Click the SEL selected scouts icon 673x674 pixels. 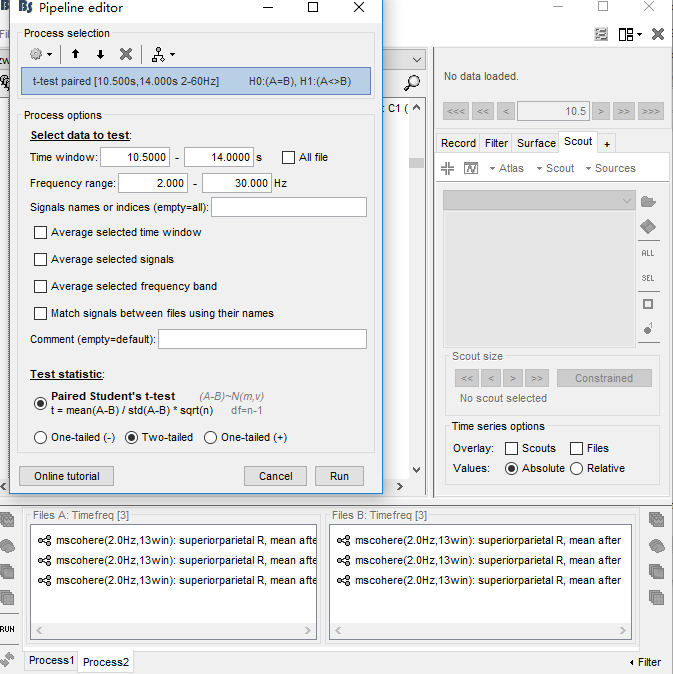[648, 278]
